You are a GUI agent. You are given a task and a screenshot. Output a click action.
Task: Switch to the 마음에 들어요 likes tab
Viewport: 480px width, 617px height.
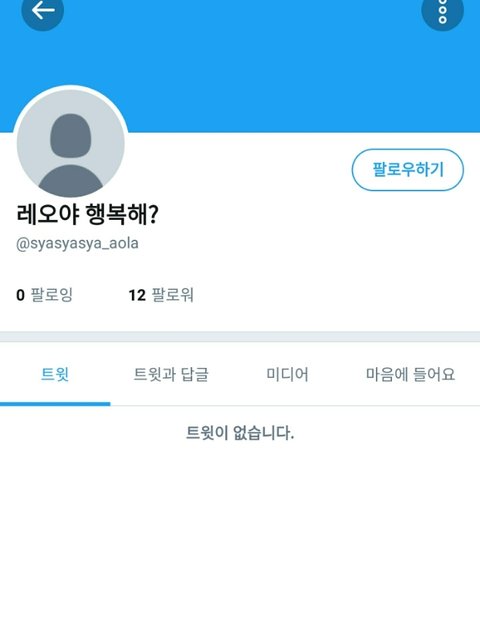coord(410,374)
